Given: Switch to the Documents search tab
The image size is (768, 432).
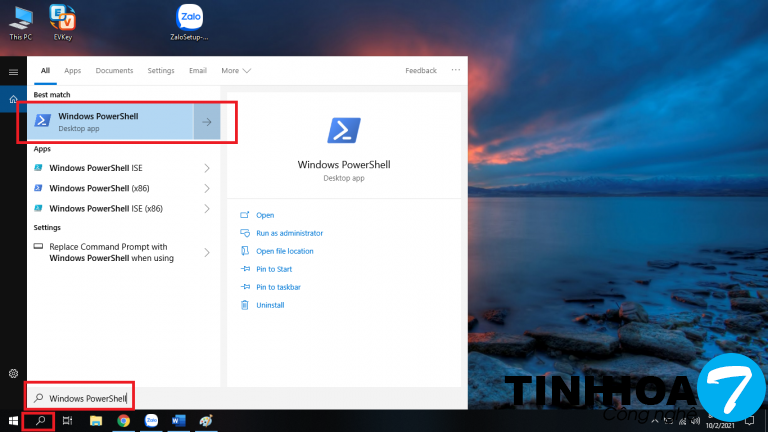Looking at the screenshot, I should point(114,71).
